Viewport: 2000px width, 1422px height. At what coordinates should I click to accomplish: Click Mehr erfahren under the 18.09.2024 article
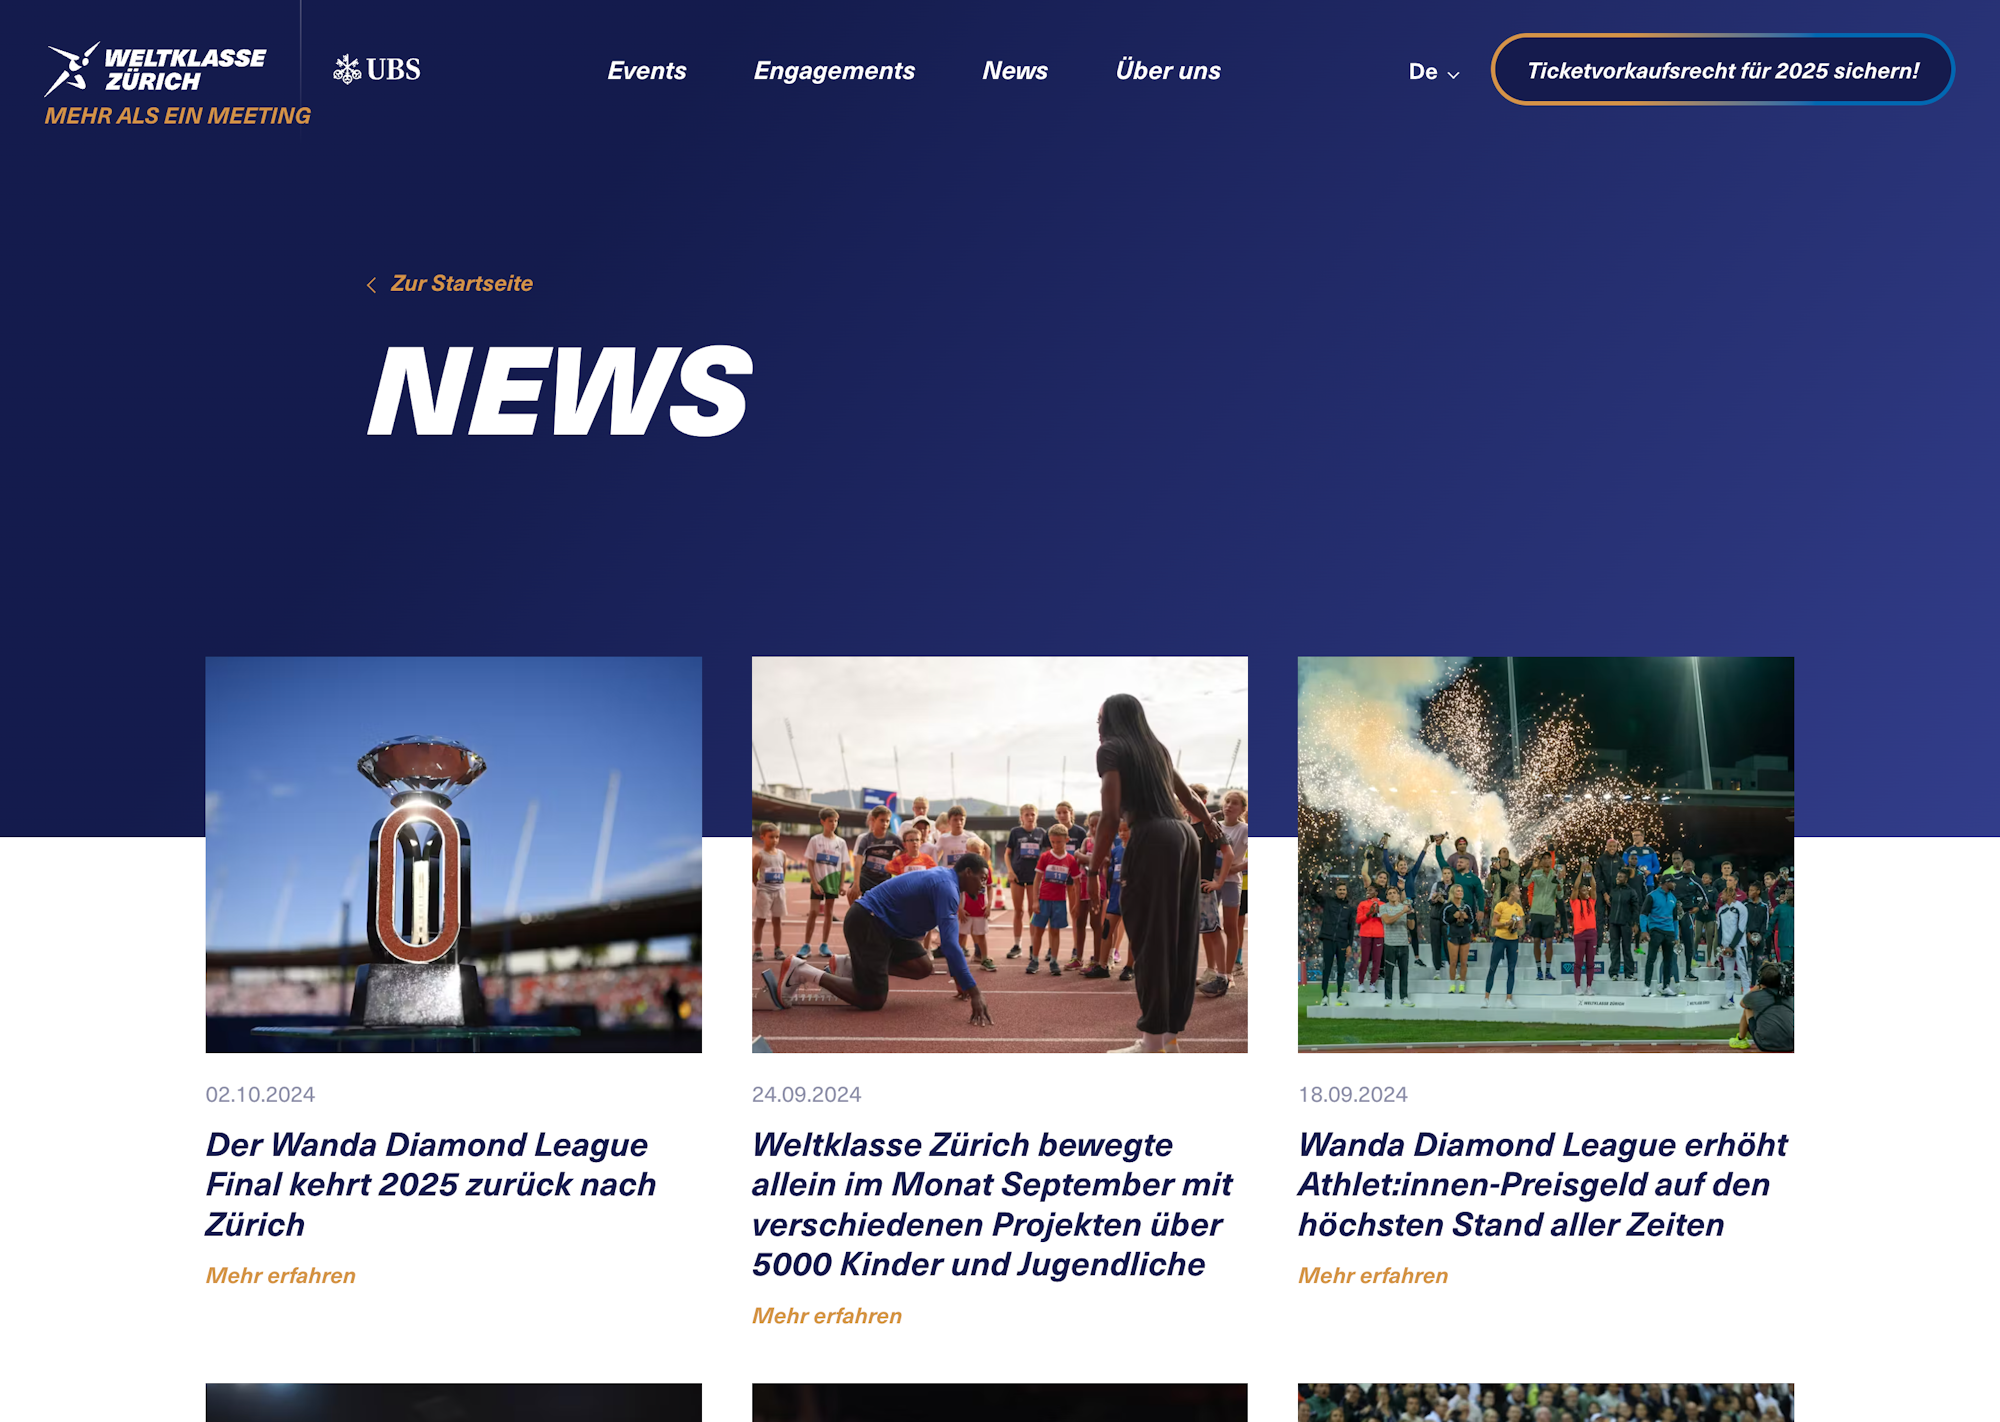1373,1276
